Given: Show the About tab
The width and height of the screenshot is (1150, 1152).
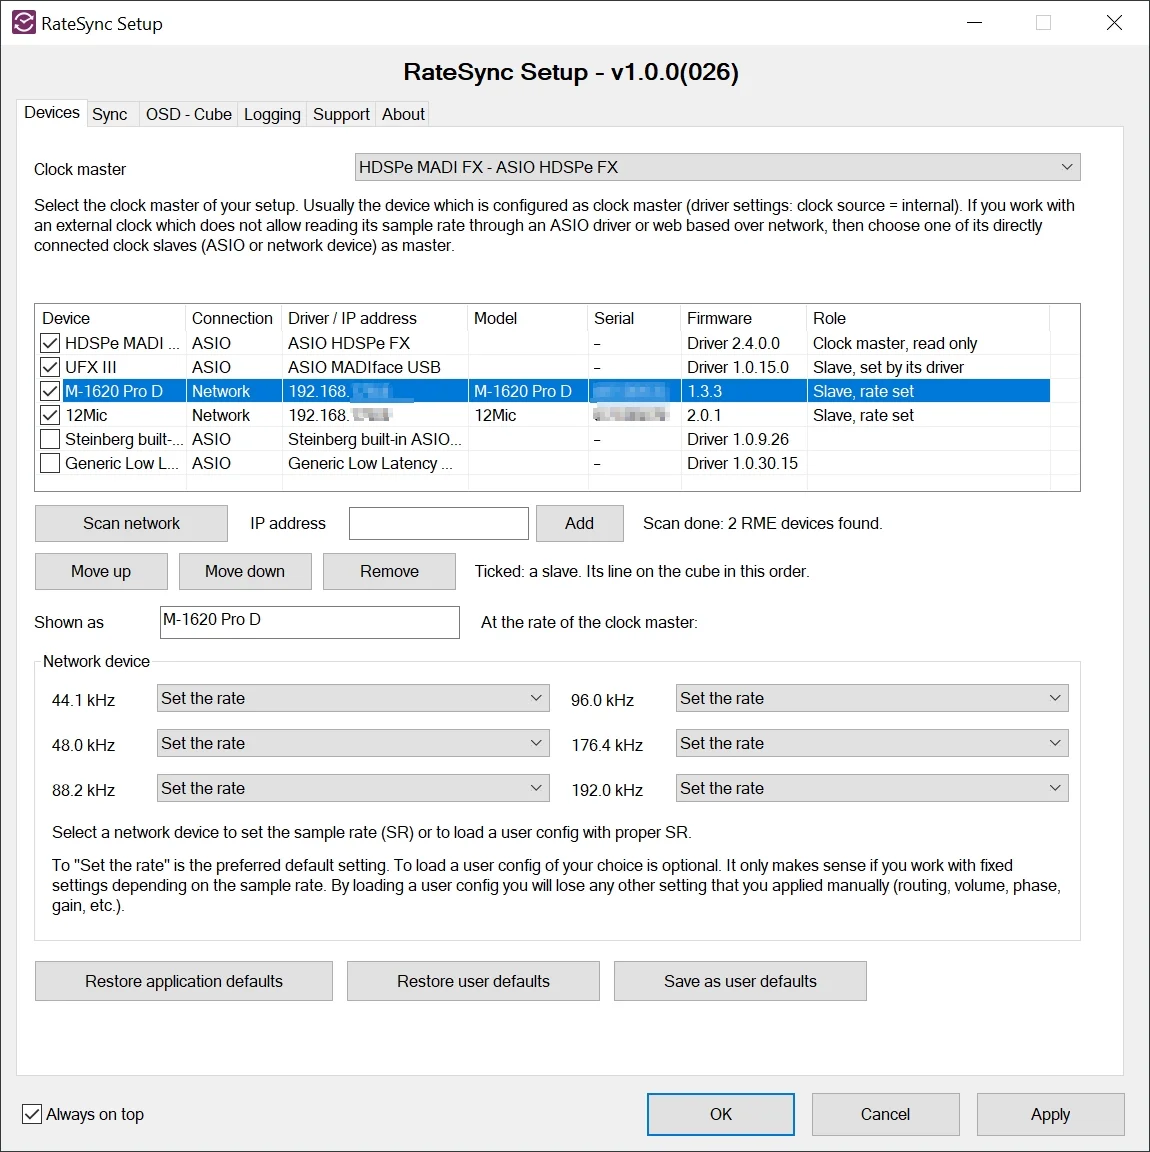Looking at the screenshot, I should pos(403,115).
